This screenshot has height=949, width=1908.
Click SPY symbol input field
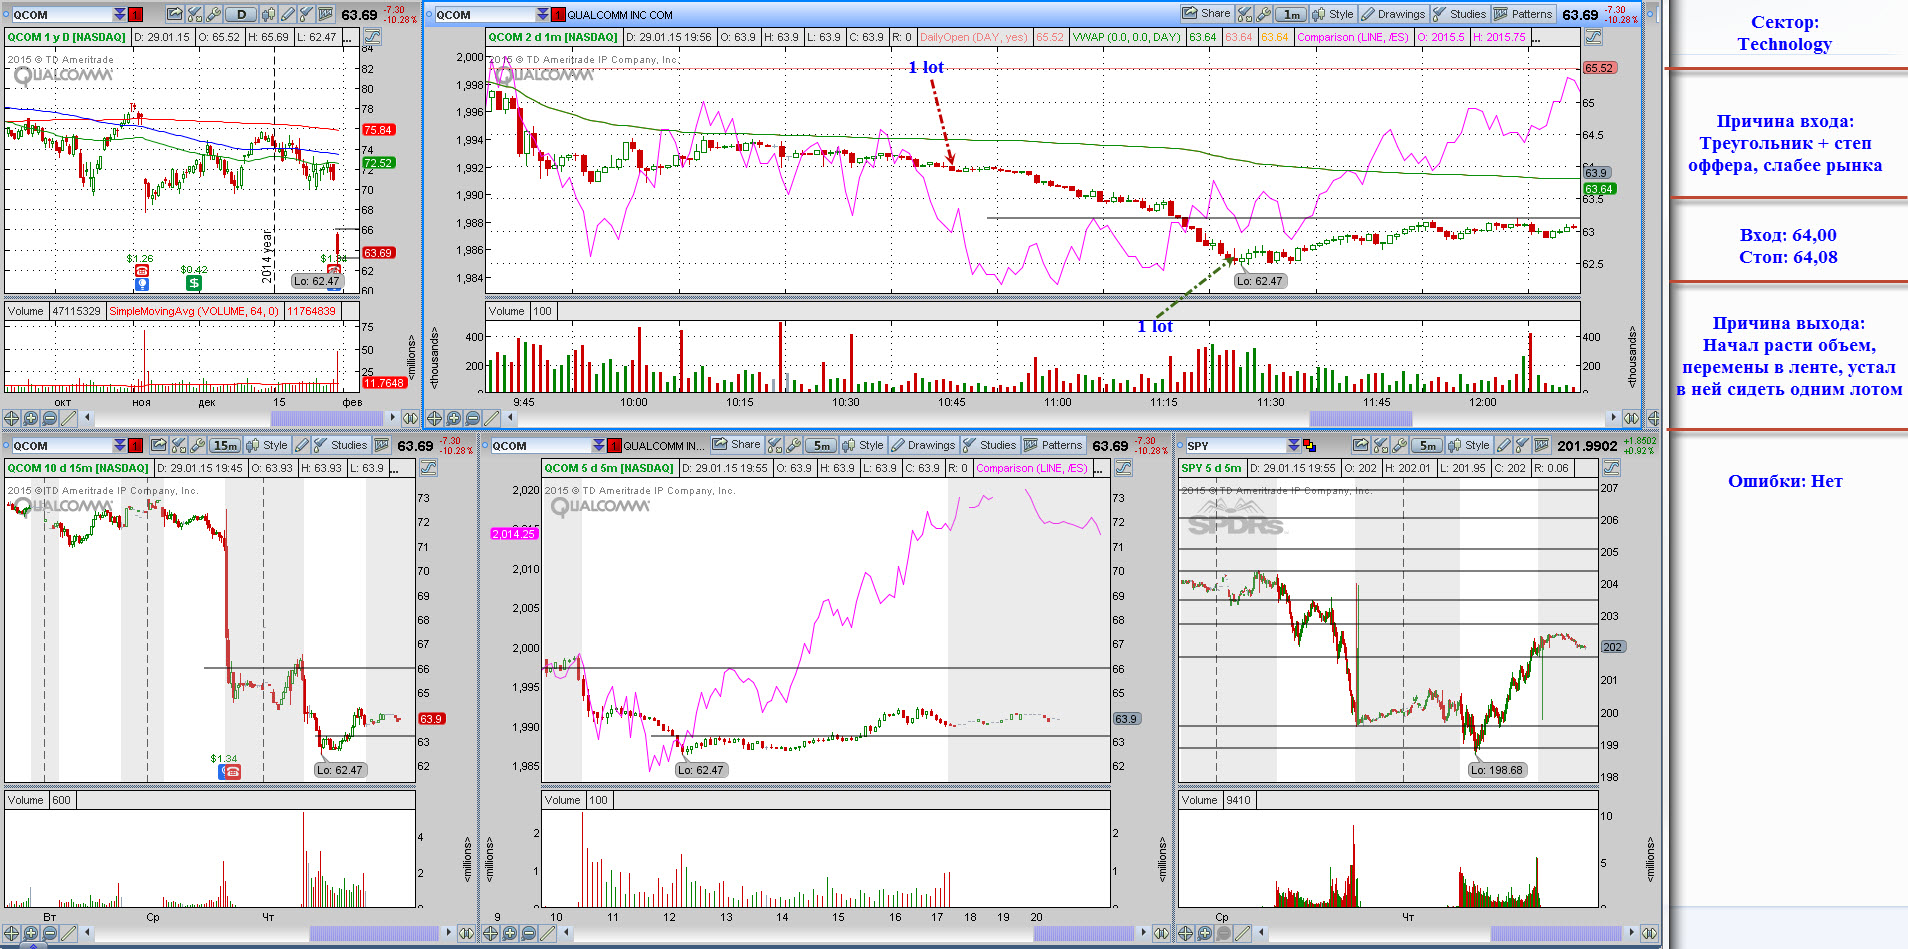click(1235, 445)
